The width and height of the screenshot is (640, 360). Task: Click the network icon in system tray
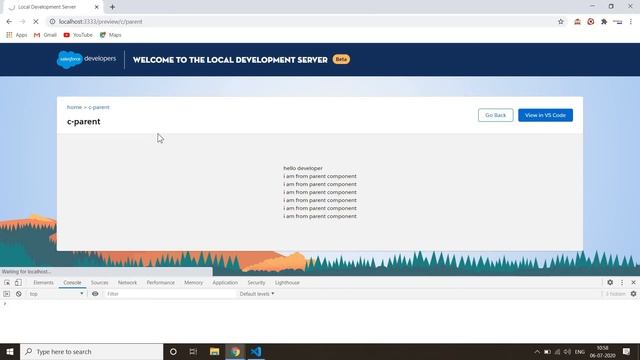tap(558, 352)
